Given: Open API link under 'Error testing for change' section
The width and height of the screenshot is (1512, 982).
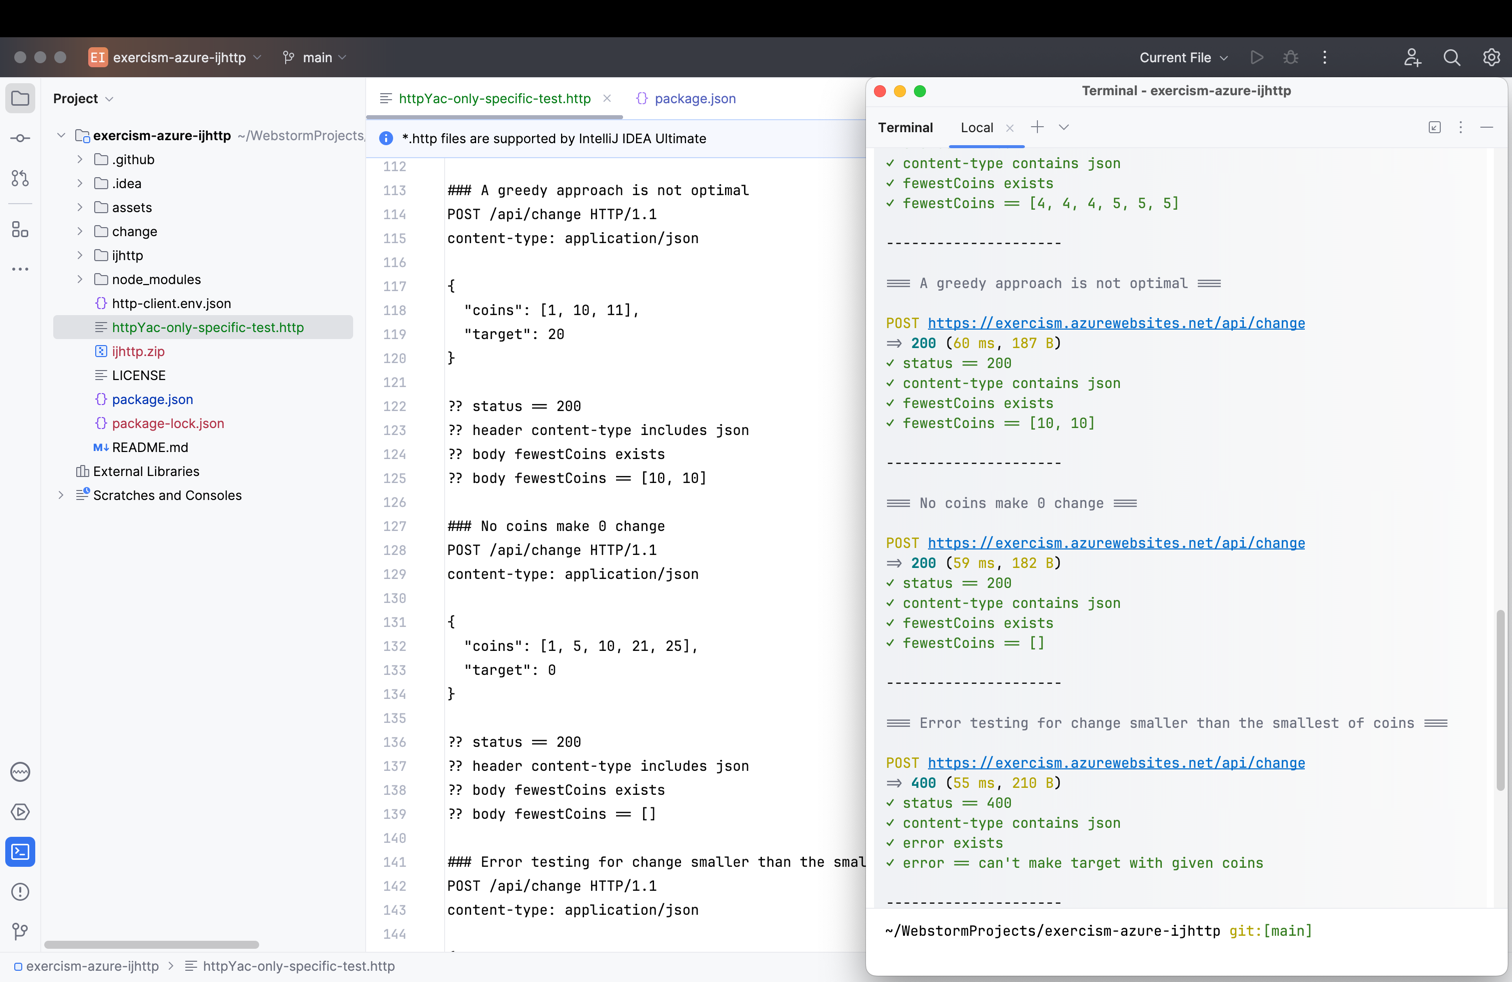Looking at the screenshot, I should 1116,763.
